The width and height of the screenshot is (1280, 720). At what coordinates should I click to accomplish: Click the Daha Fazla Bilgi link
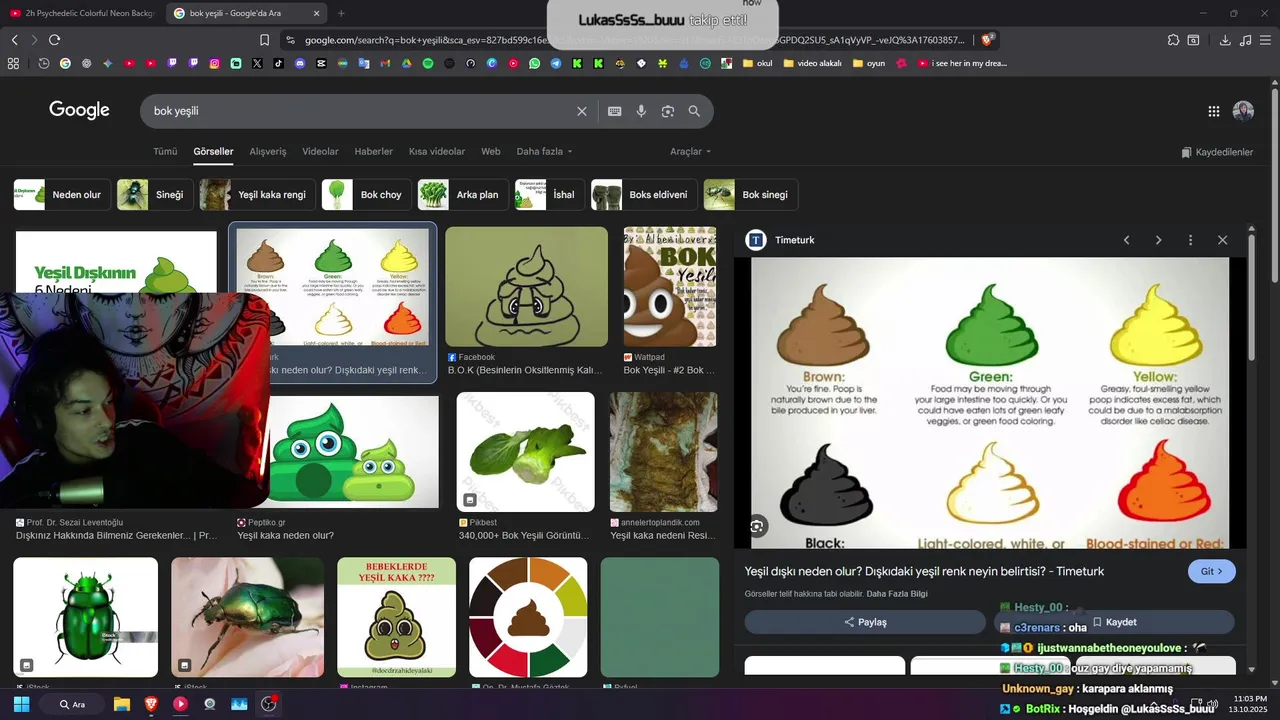coord(897,594)
